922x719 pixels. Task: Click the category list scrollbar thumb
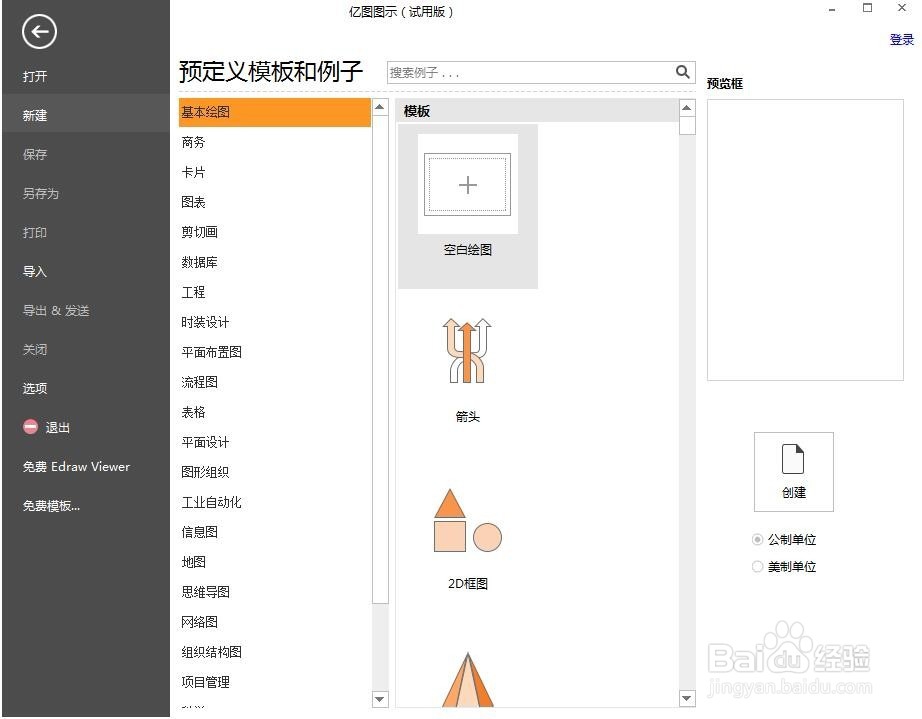click(380, 359)
